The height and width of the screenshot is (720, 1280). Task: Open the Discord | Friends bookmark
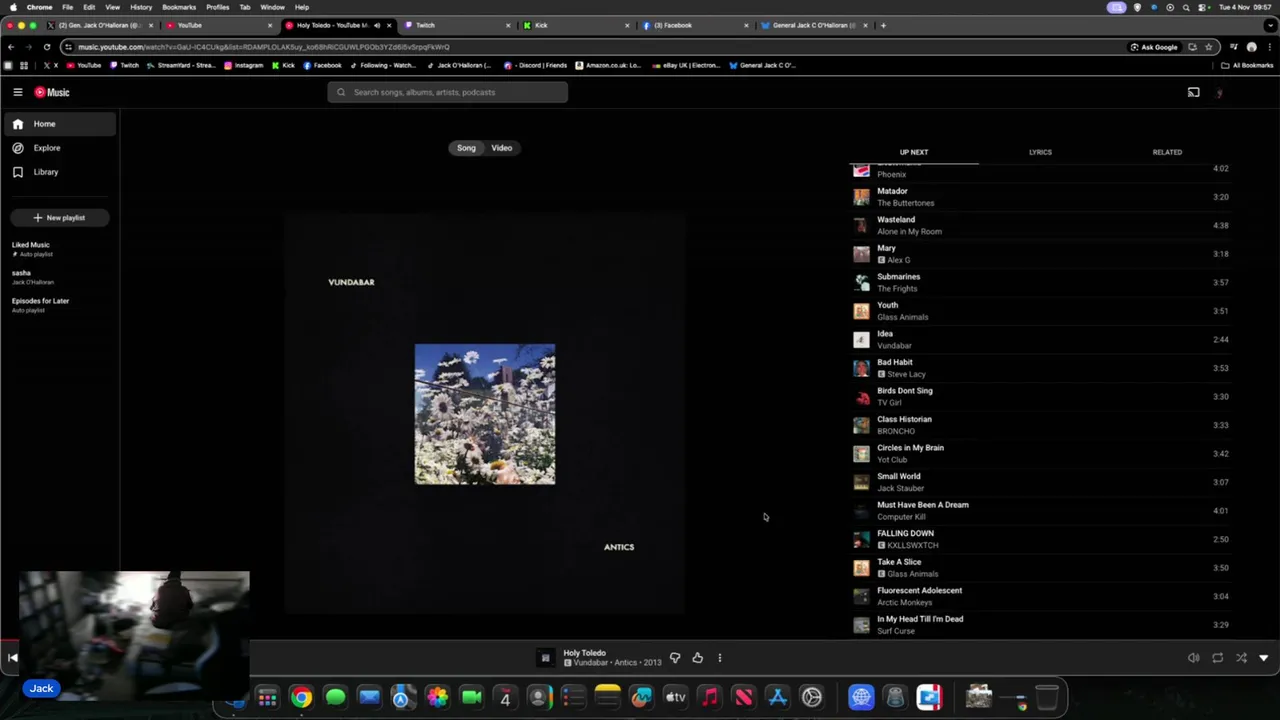[x=536, y=65]
